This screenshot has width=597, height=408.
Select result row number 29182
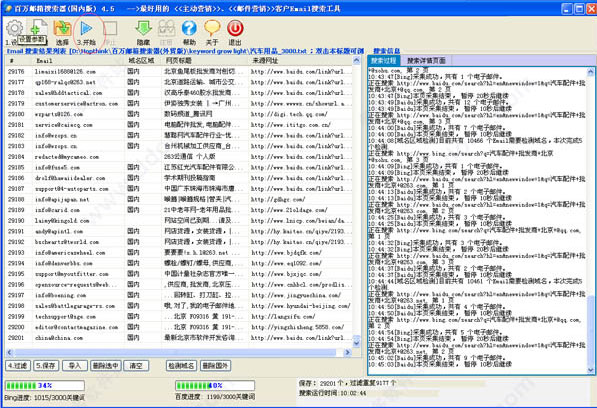(179, 135)
